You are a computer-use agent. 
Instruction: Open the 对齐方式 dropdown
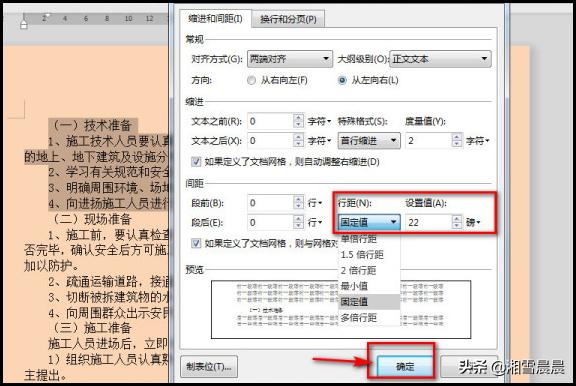pyautogui.click(x=290, y=59)
